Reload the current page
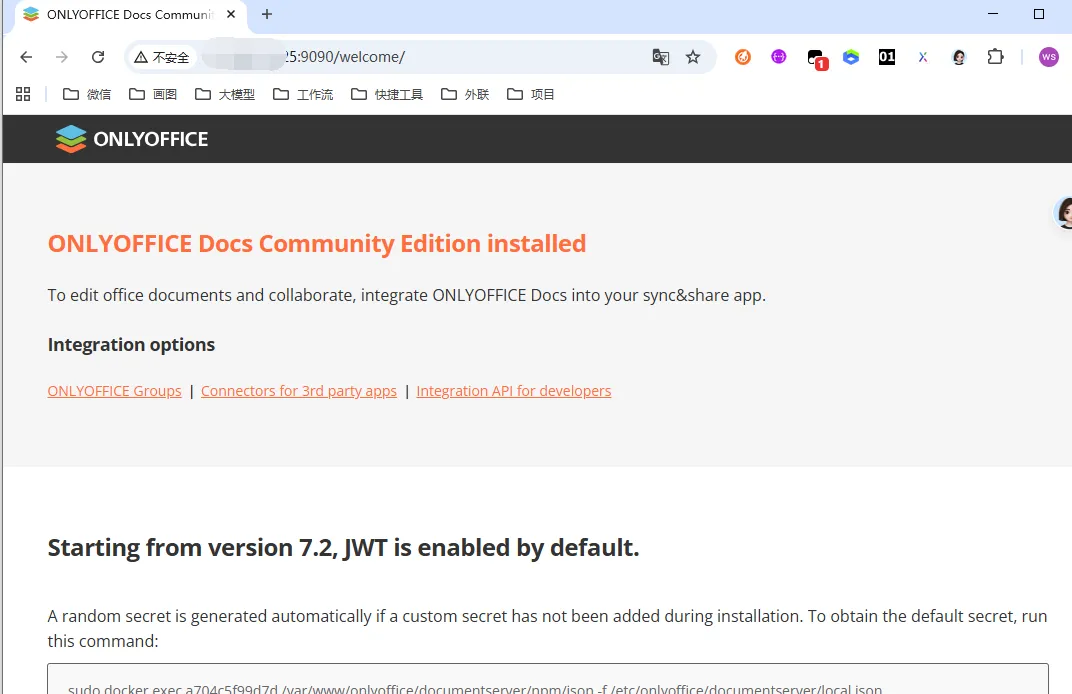Image resolution: width=1072 pixels, height=694 pixels. tap(98, 57)
